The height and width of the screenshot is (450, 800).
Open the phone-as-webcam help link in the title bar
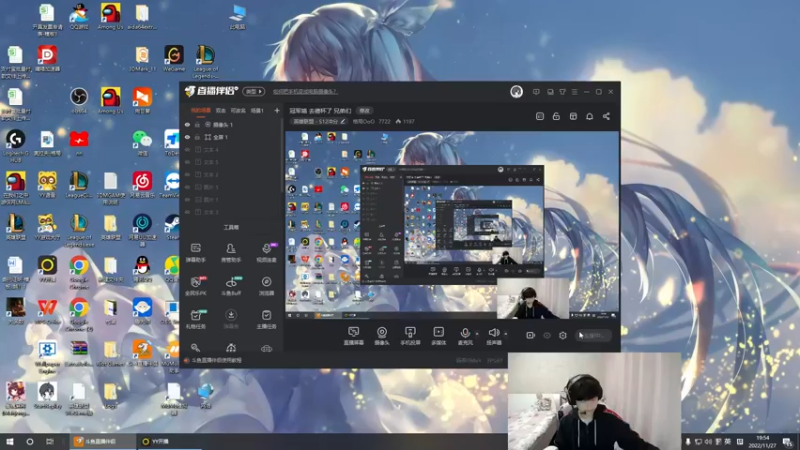[x=305, y=92]
